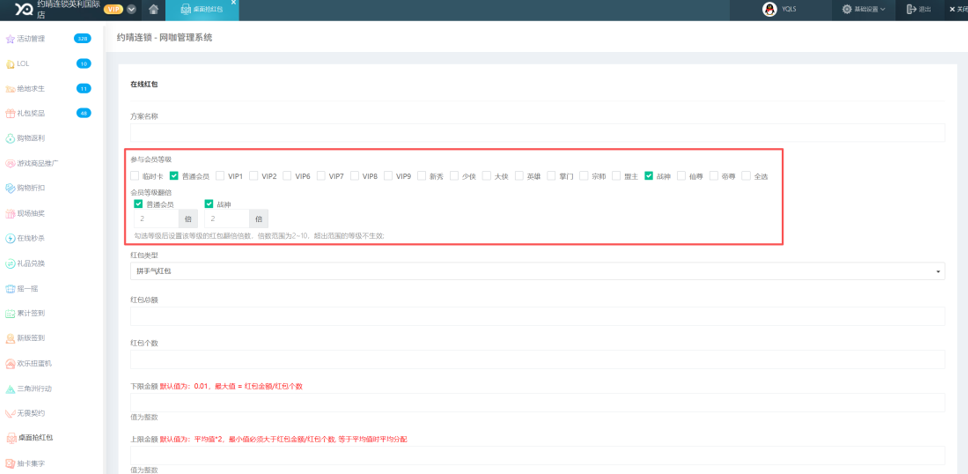
Task: Click the home icon in top bar
Action: (154, 9)
